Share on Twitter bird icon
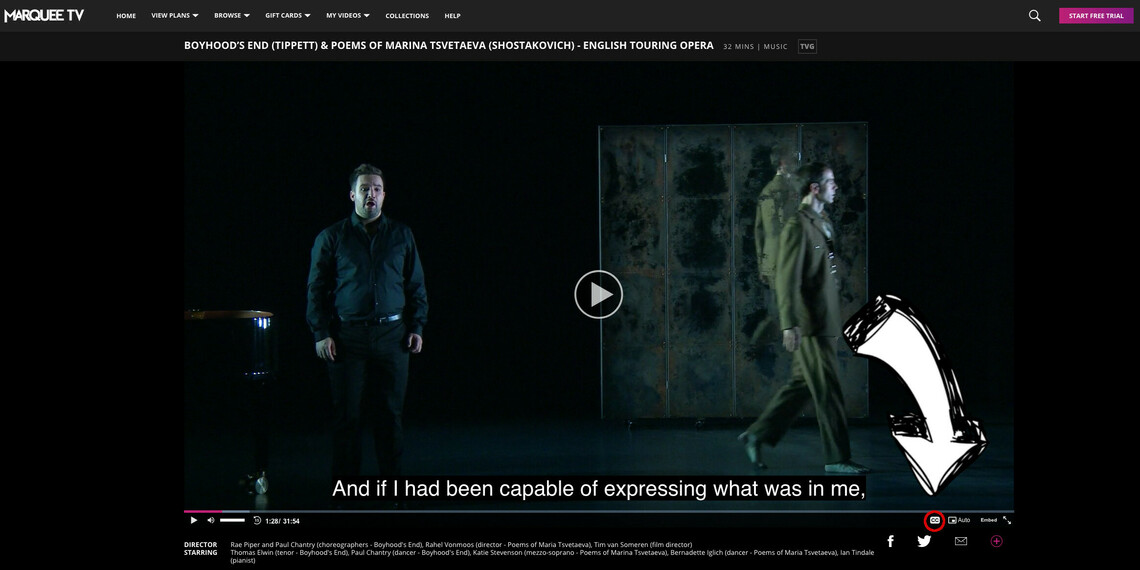Screen dimensions: 1140x570 tap(924, 541)
